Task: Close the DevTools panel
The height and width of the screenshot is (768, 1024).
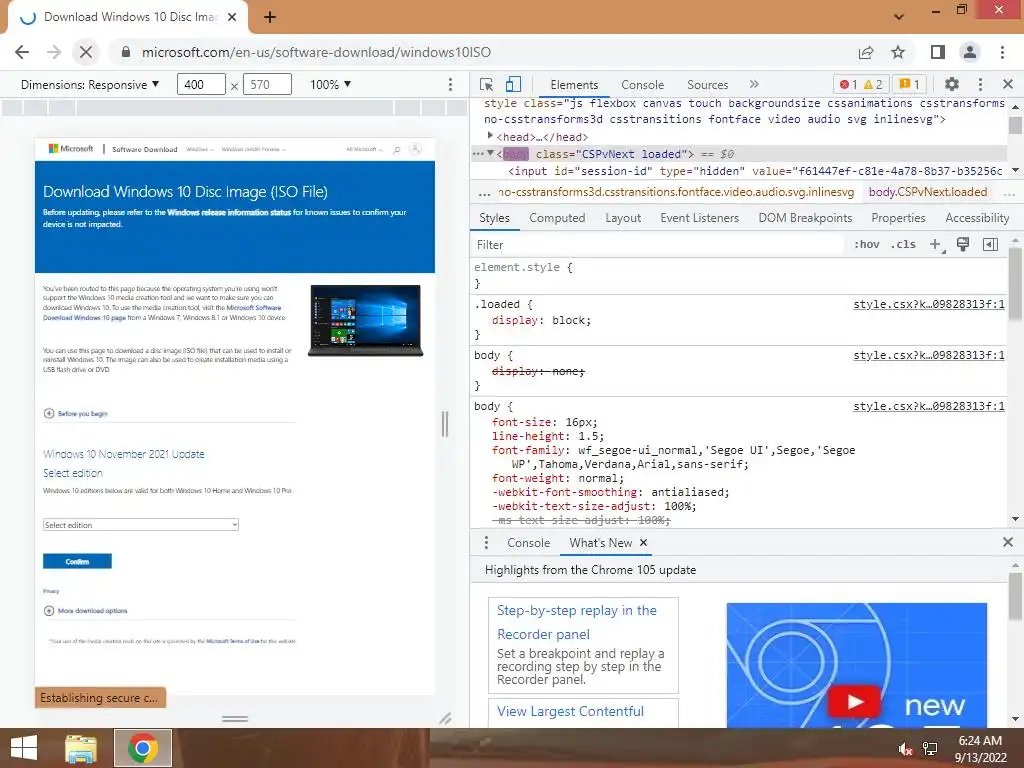Action: [x=1008, y=84]
